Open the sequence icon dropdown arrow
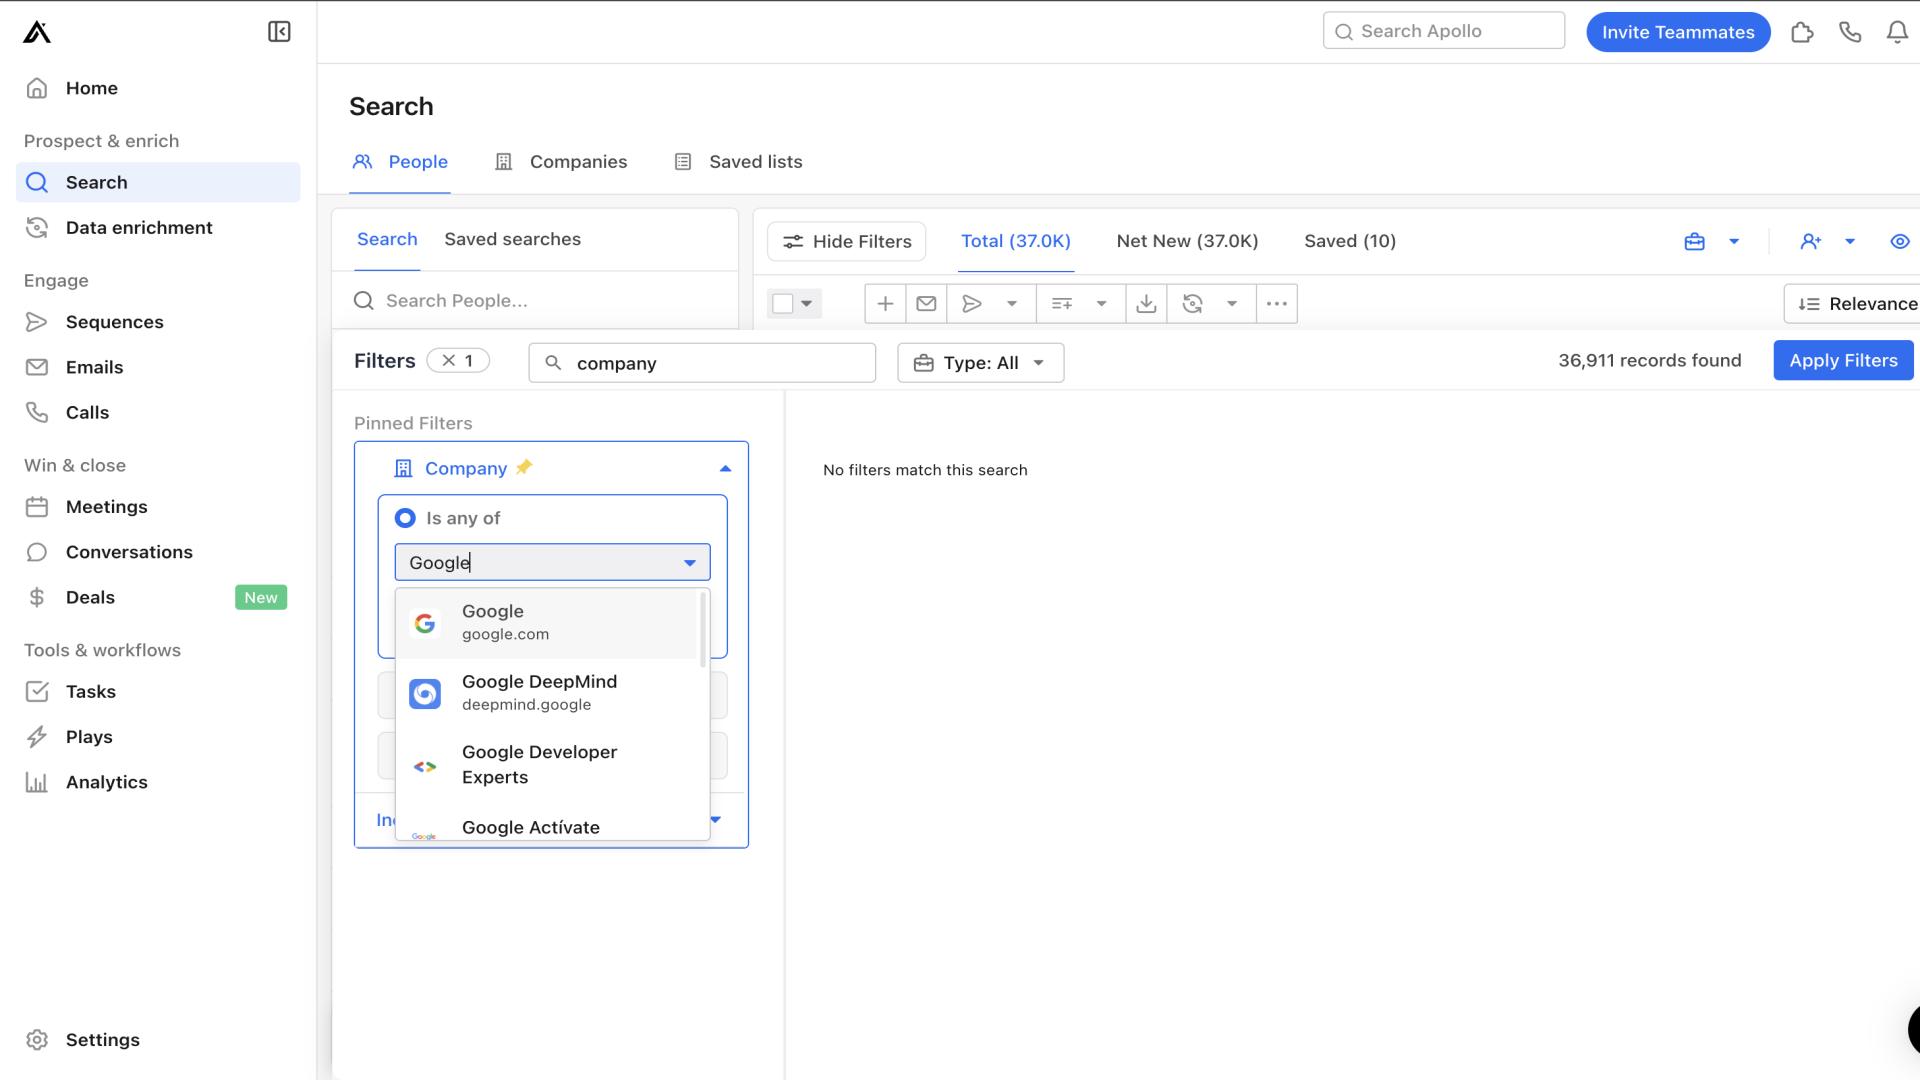Screen dimensions: 1920x1080 pyautogui.click(x=1012, y=304)
